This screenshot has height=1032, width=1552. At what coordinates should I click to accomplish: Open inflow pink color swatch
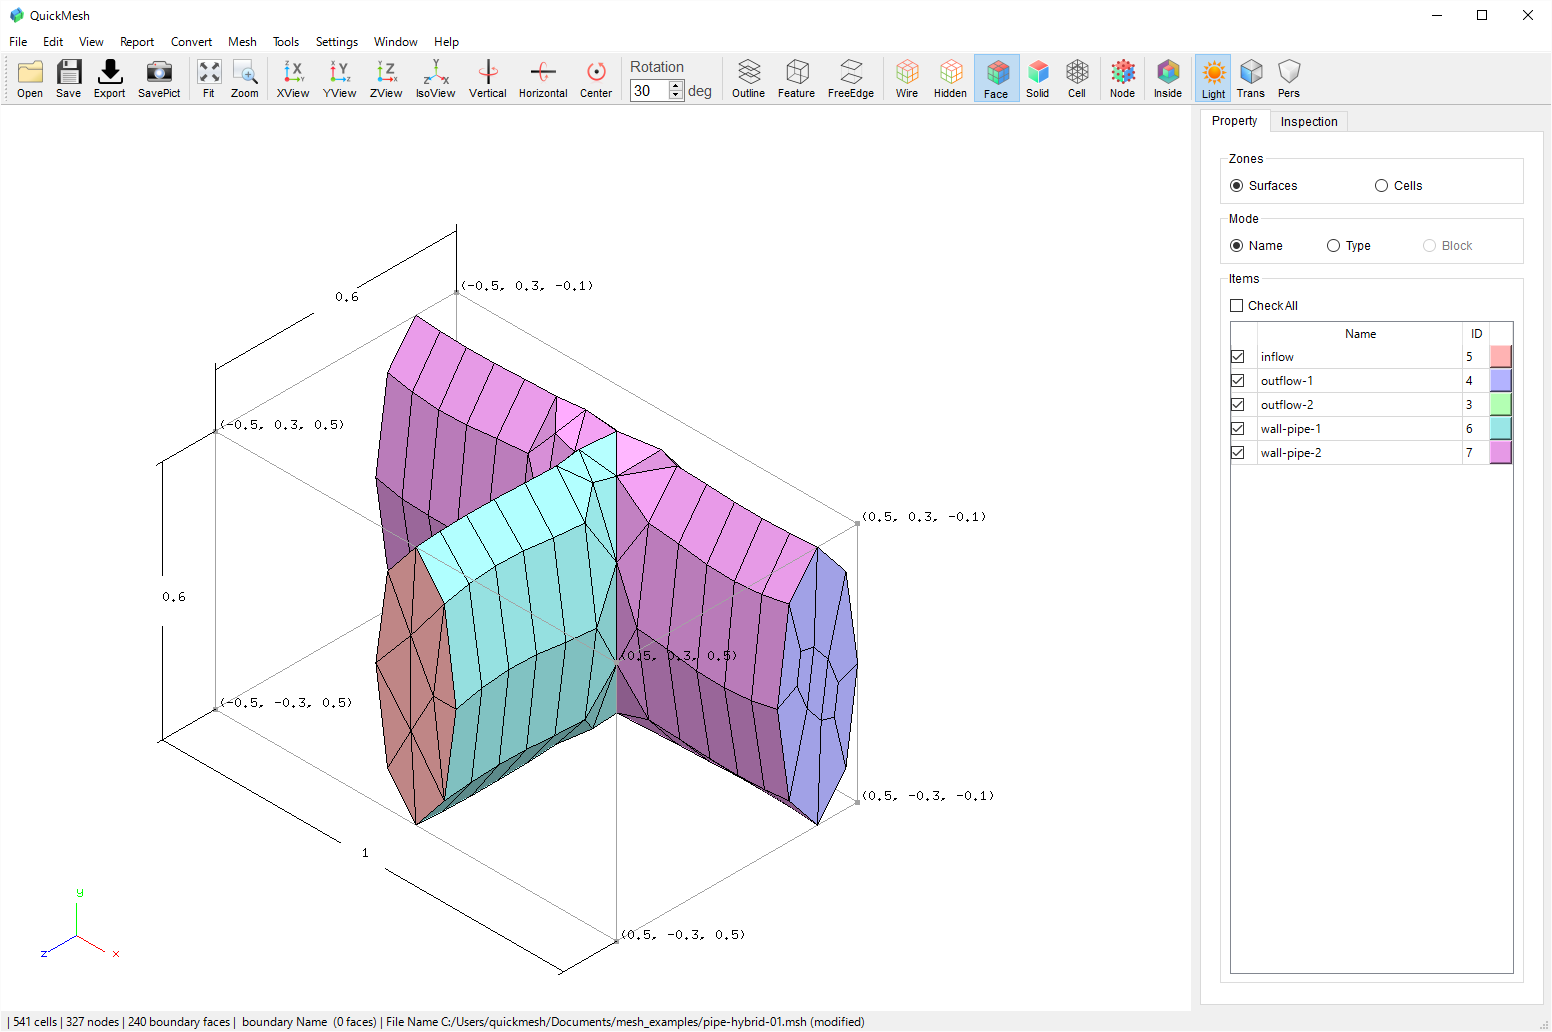coord(1500,357)
